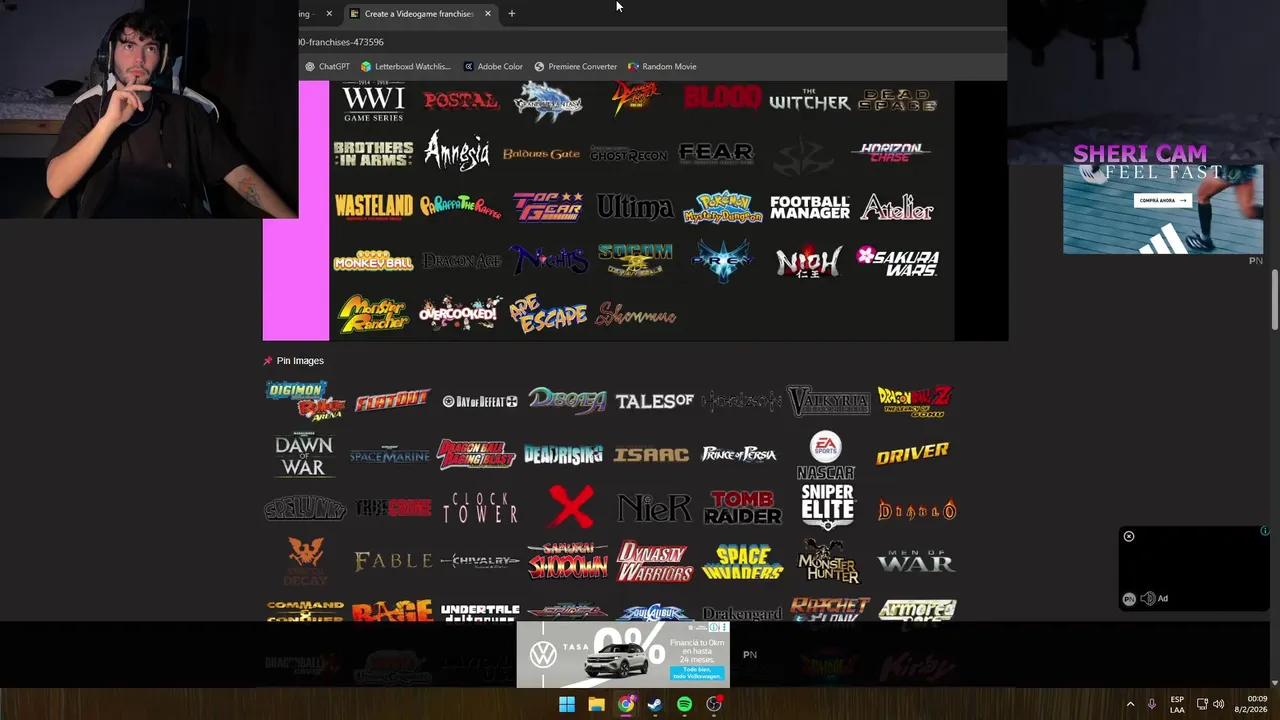Click the red X image
The height and width of the screenshot is (720, 1280).
coord(571,507)
